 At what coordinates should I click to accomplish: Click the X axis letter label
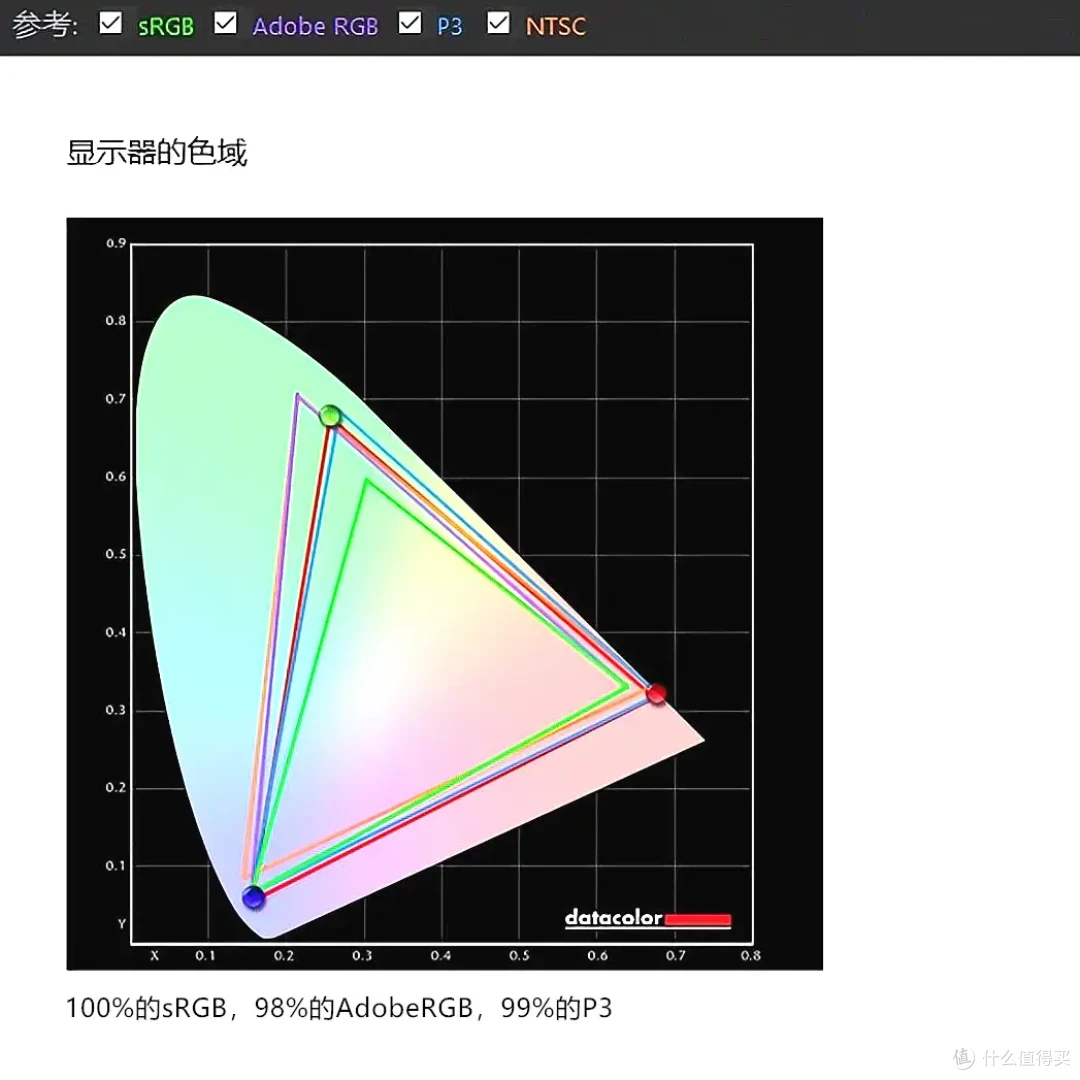(x=154, y=955)
